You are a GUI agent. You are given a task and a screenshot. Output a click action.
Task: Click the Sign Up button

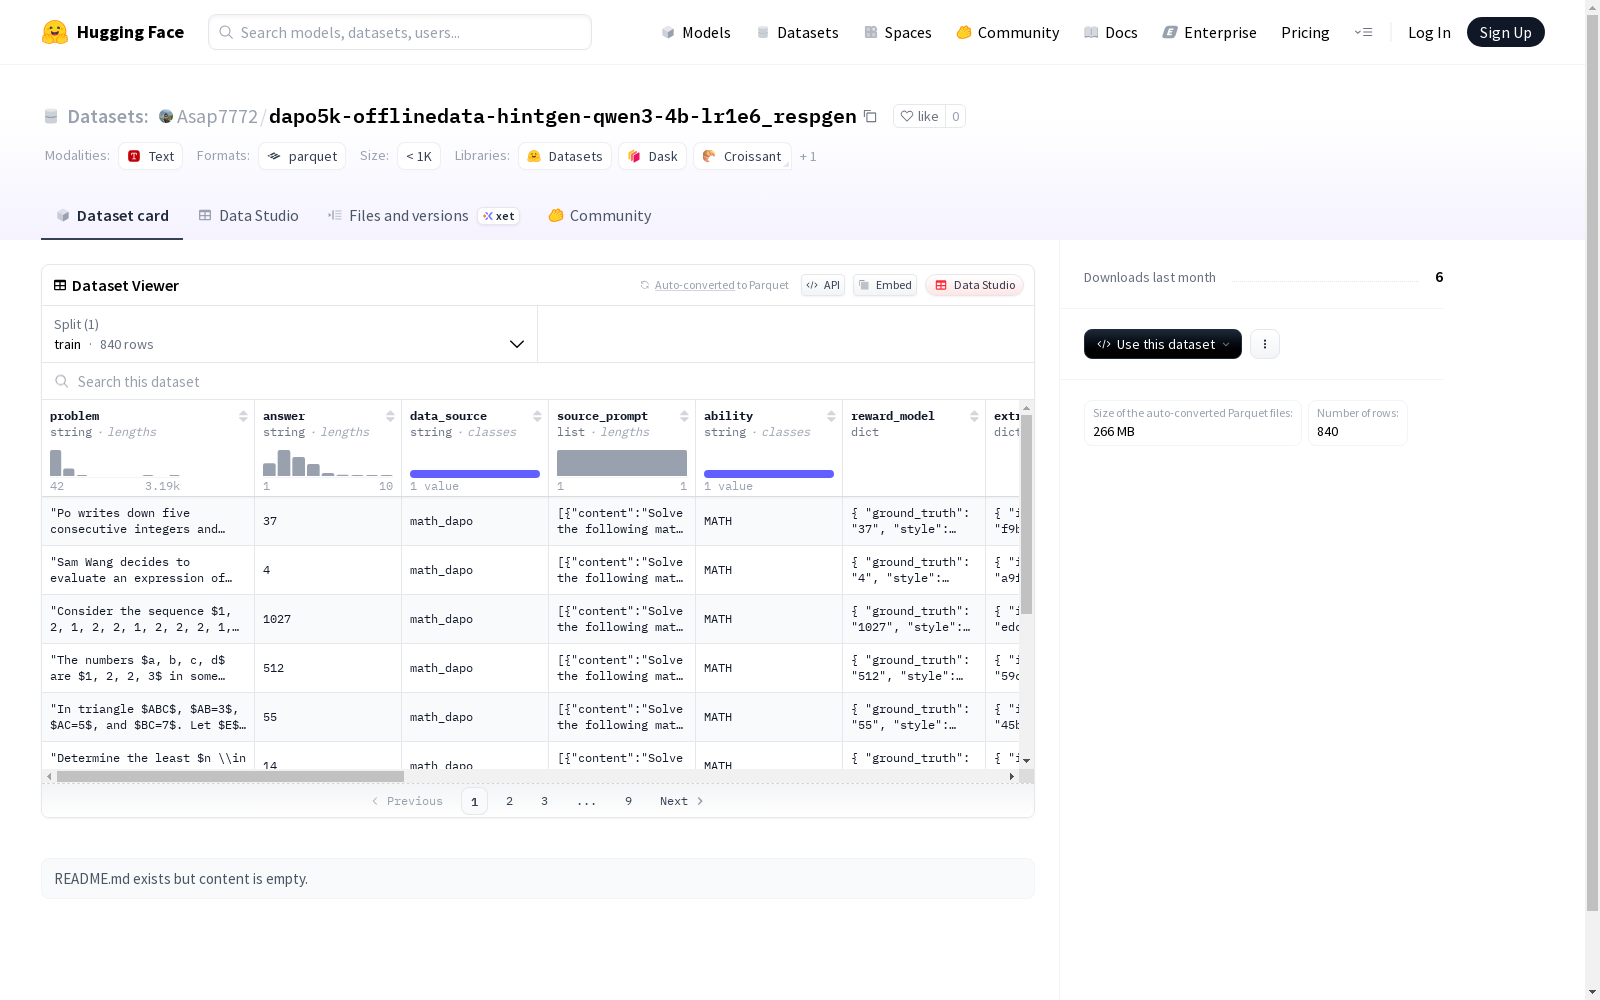coord(1506,32)
